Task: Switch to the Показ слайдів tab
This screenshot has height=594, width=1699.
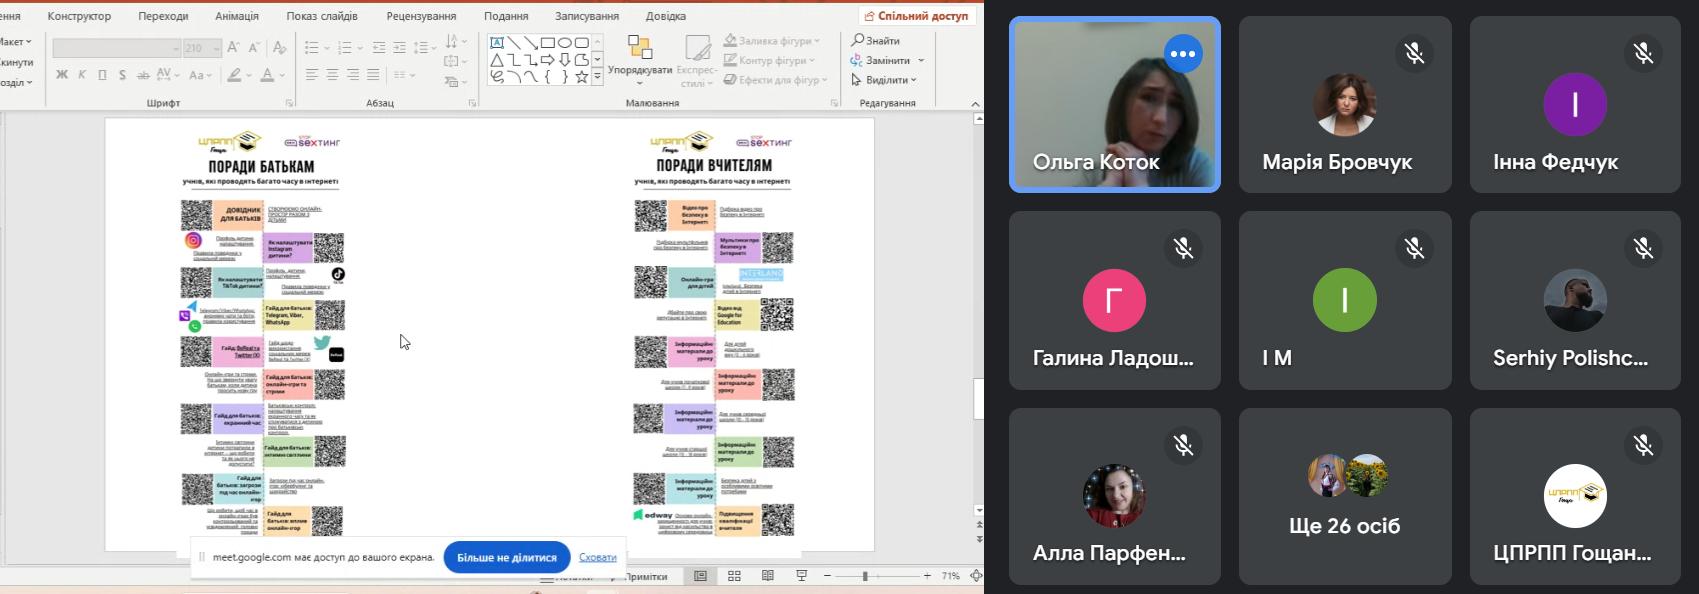Action: (321, 16)
